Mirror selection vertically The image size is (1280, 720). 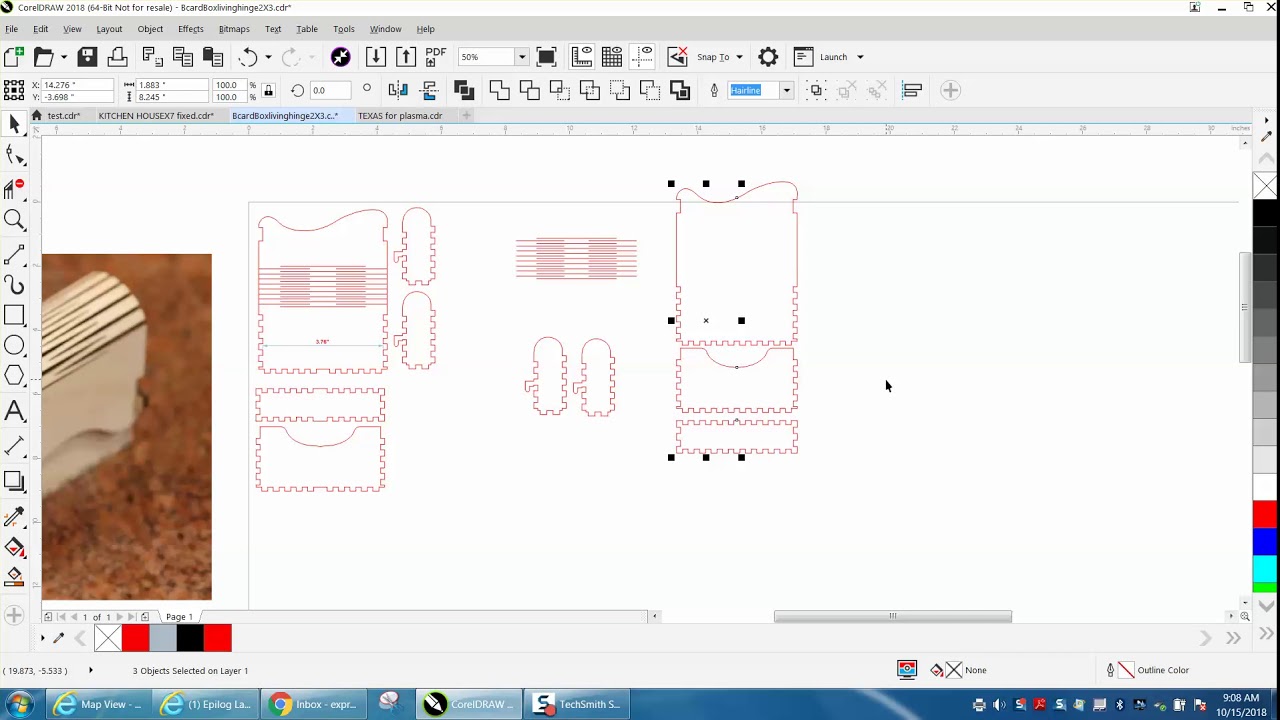[x=430, y=90]
